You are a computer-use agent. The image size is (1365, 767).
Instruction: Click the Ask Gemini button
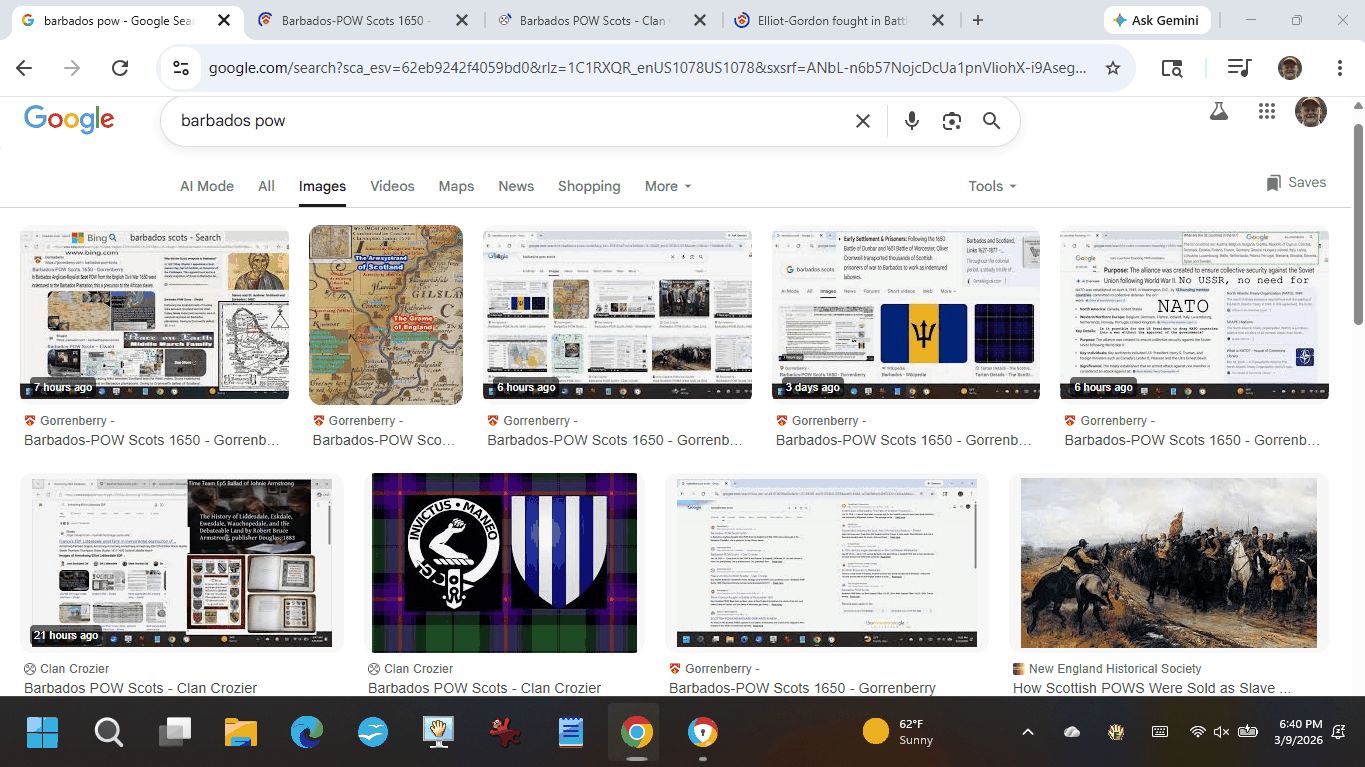tap(1157, 20)
